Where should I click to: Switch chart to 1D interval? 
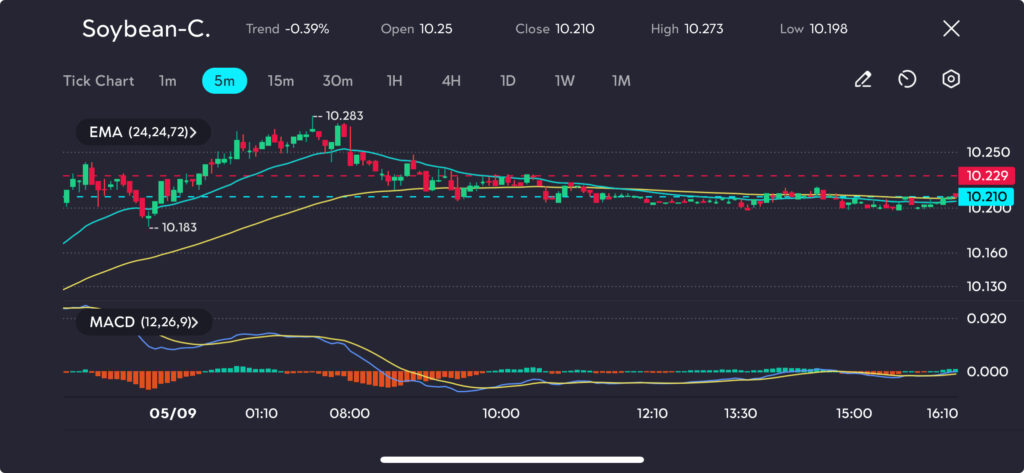507,81
